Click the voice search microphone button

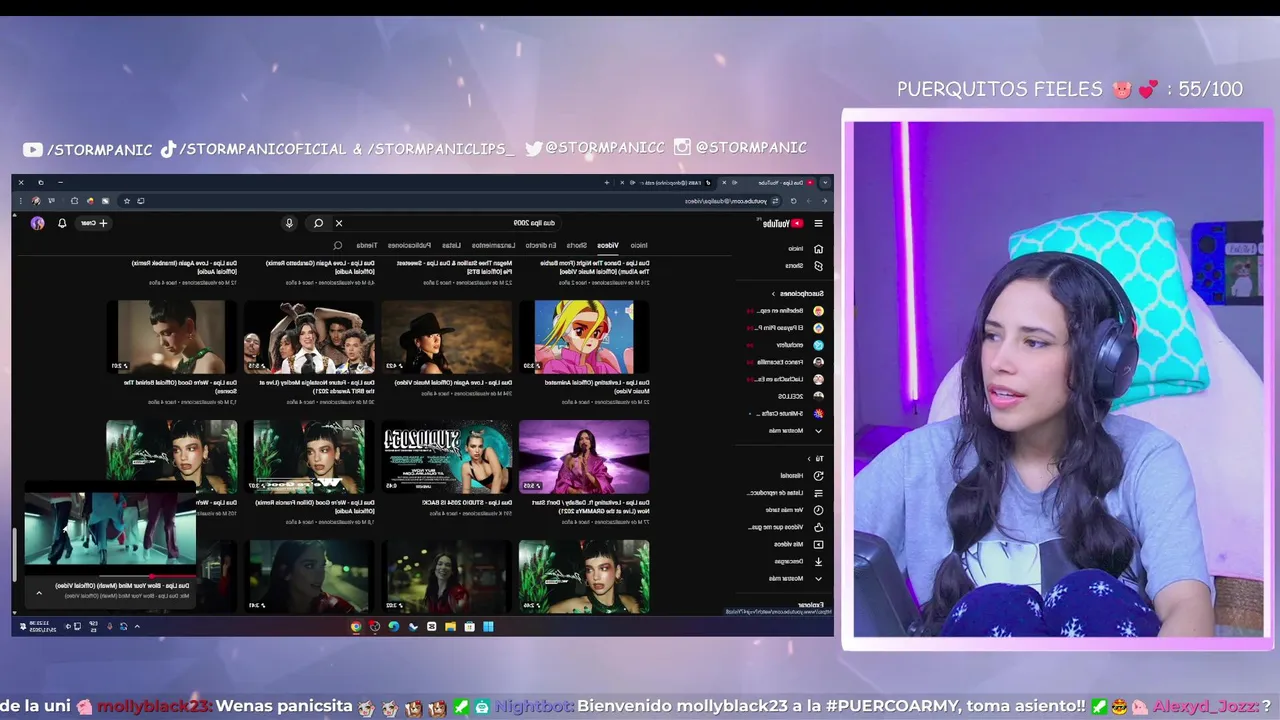point(289,223)
